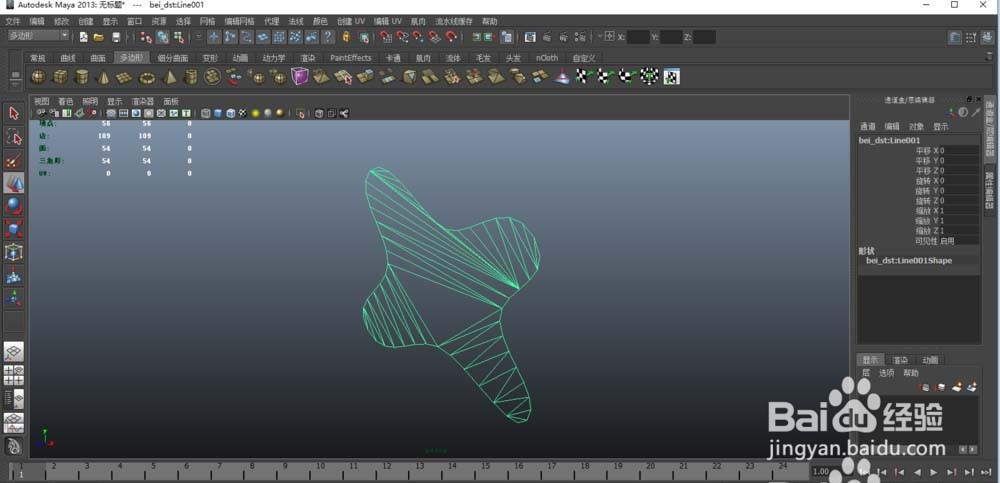Toggle wireframe shading cube in viewport

(x=205, y=114)
